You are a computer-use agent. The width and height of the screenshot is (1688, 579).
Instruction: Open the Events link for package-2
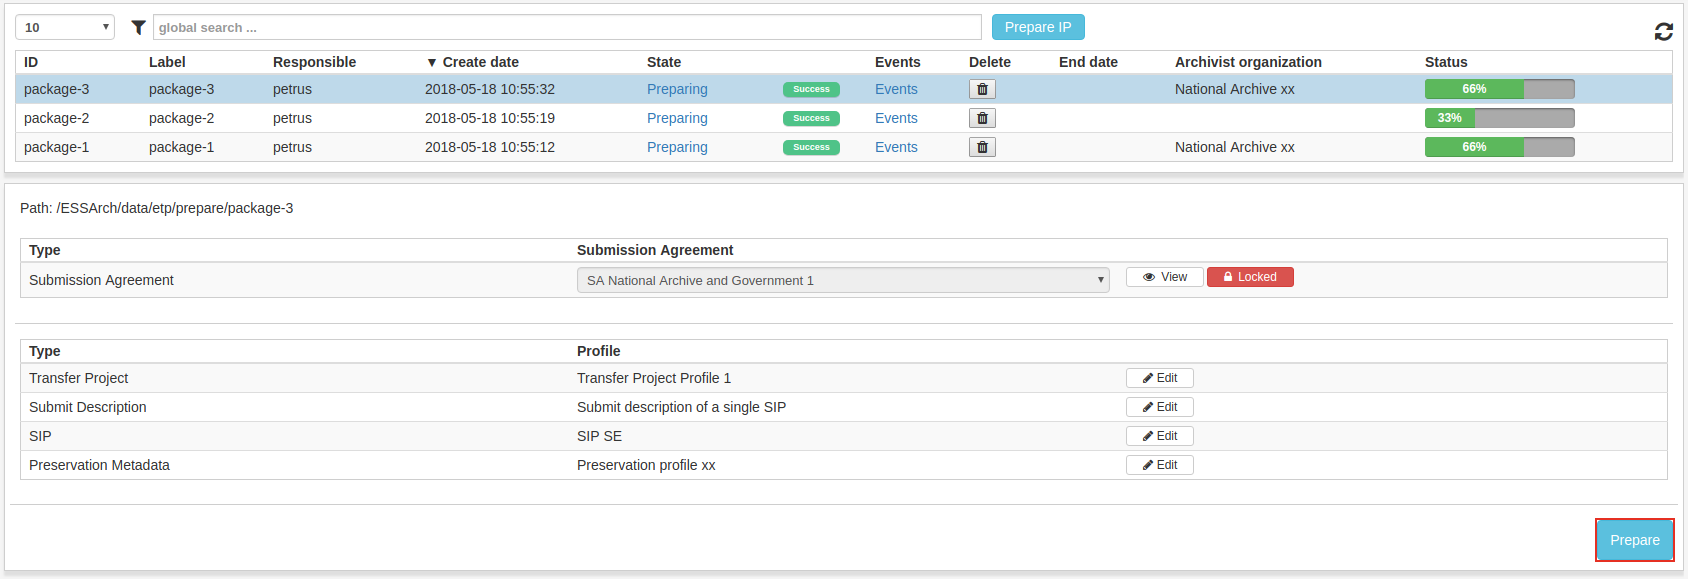[896, 118]
